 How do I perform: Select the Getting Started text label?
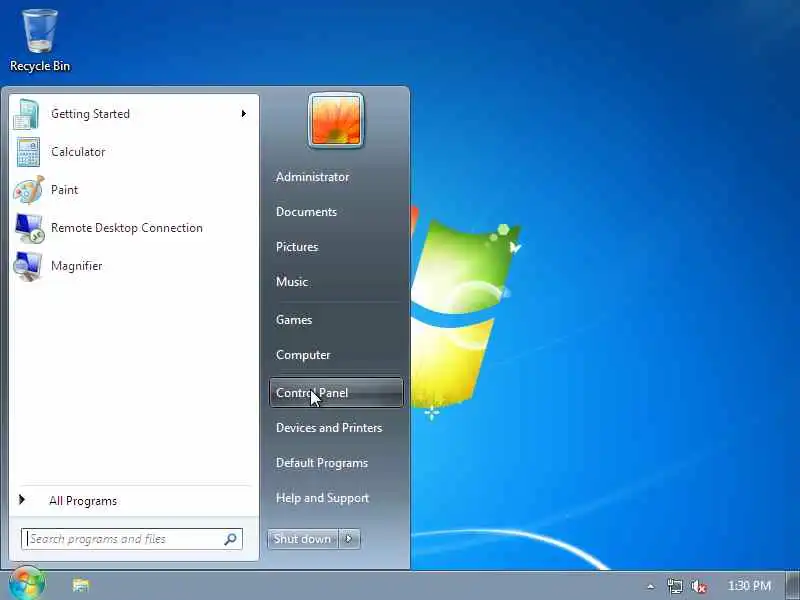point(90,114)
